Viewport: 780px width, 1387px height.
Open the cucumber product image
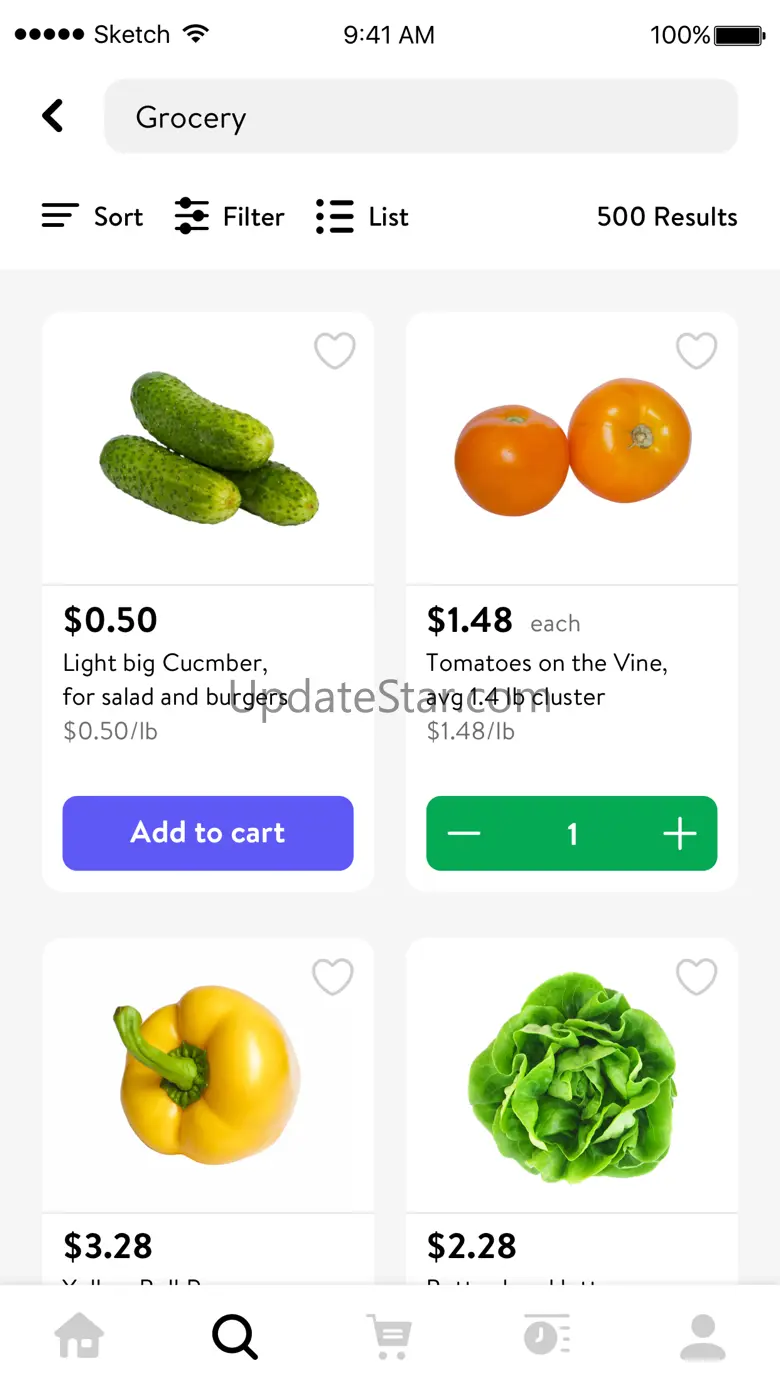coord(208,450)
